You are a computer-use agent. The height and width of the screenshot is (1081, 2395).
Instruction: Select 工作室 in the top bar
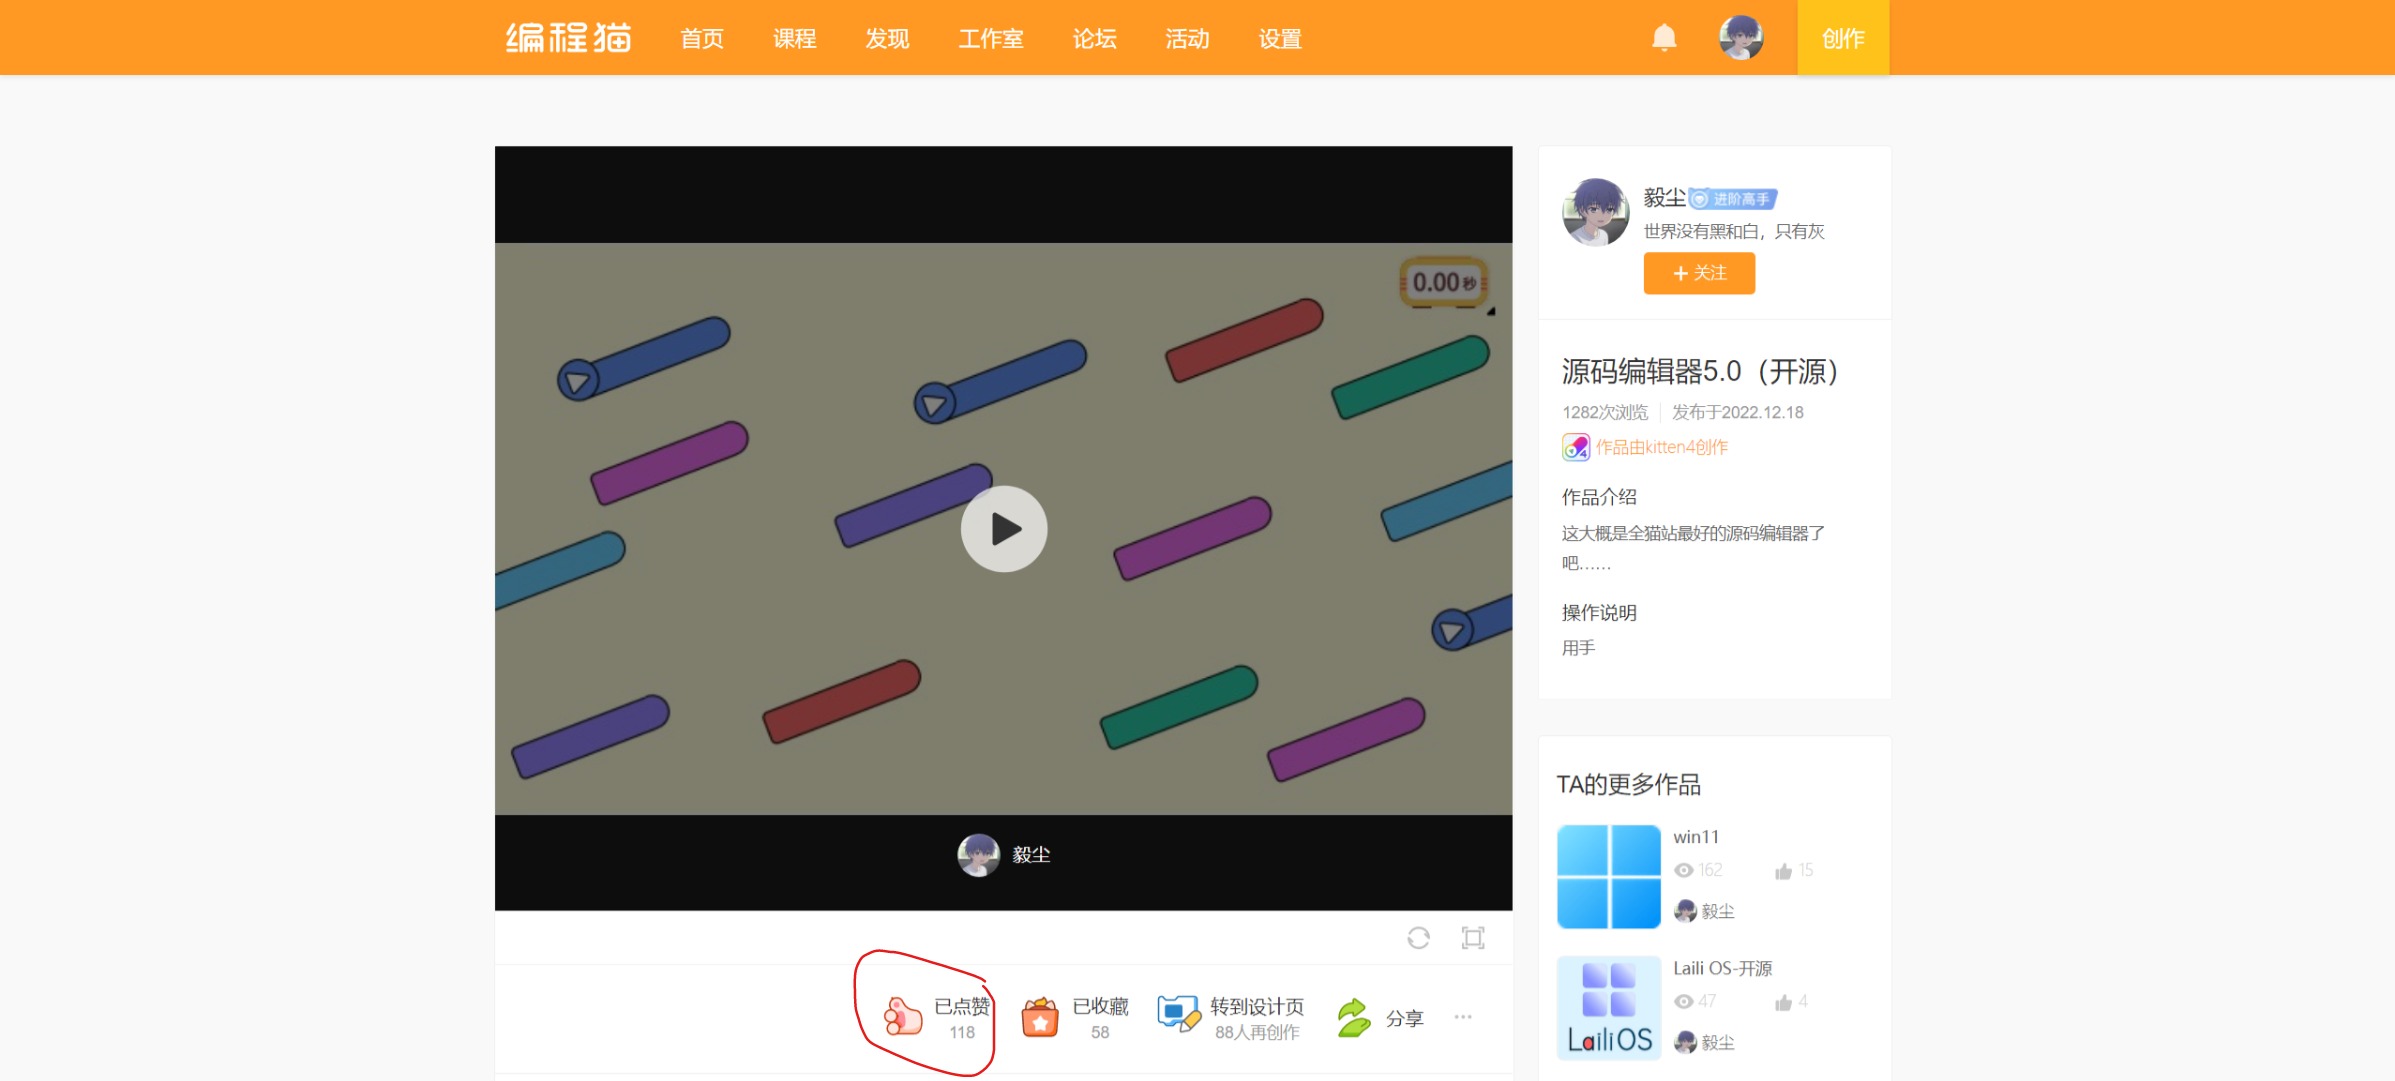(991, 39)
